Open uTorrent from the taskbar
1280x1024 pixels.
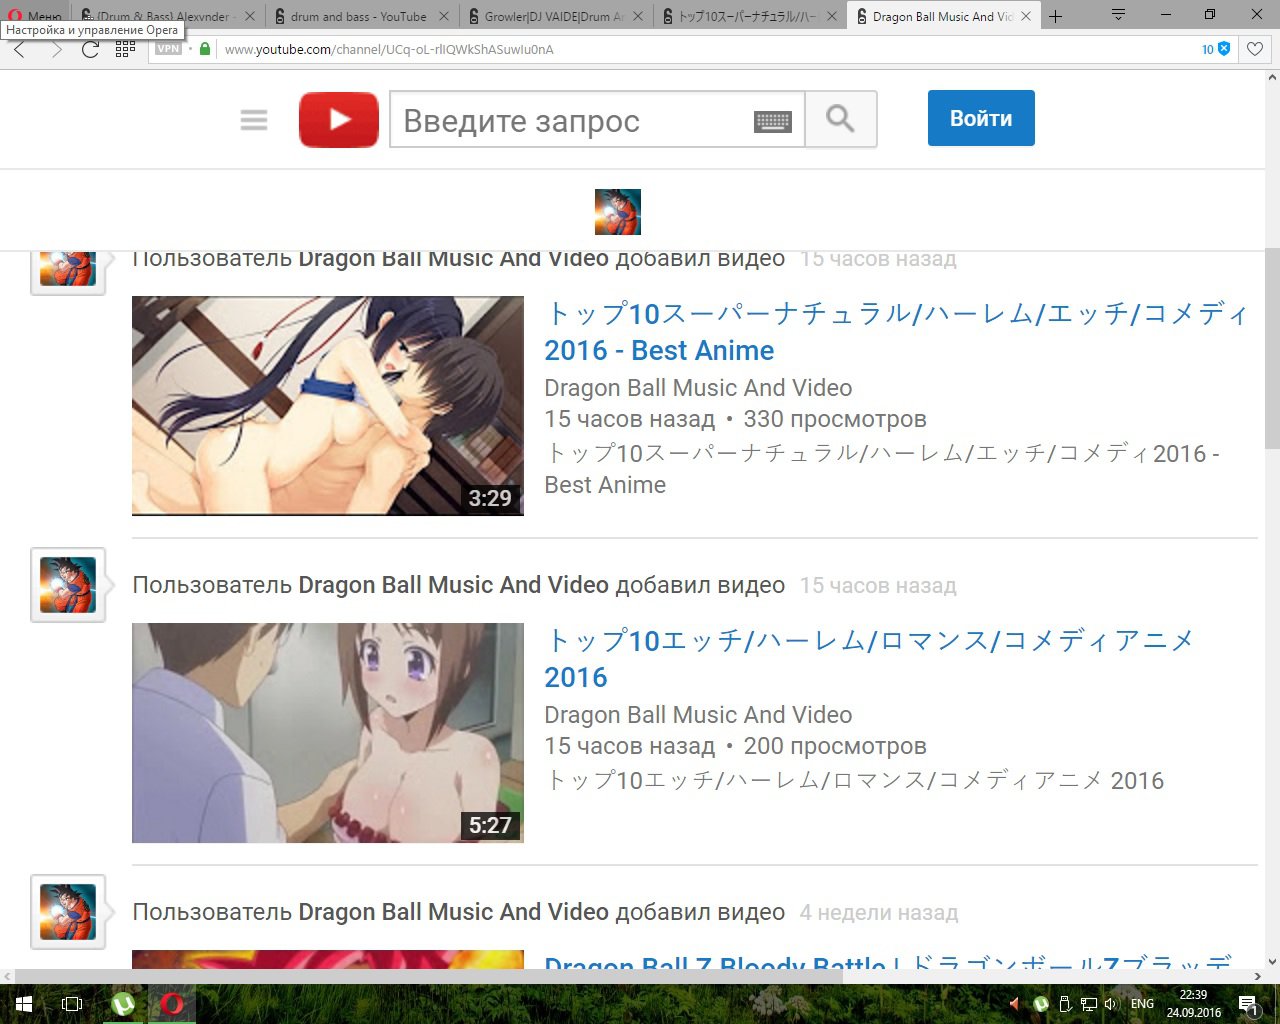(x=123, y=1004)
